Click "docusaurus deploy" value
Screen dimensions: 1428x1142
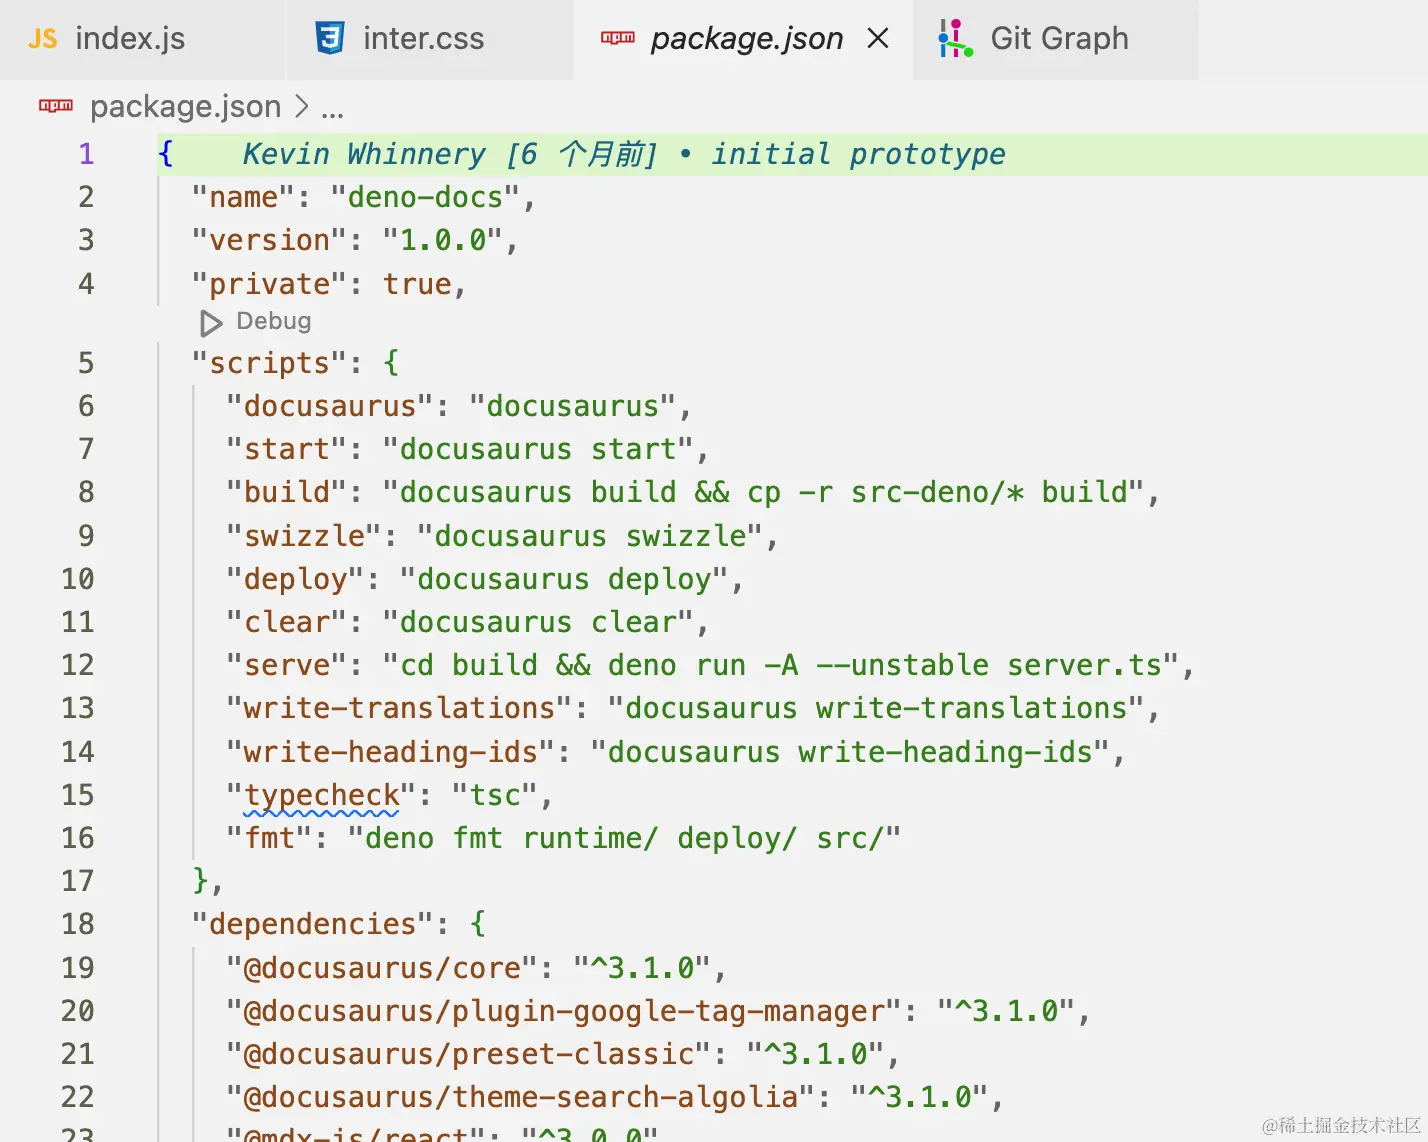[x=564, y=579]
